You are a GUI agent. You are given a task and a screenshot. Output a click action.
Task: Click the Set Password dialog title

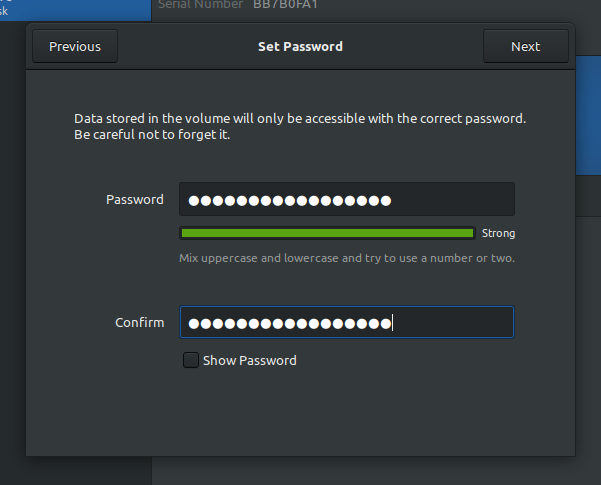coord(300,46)
